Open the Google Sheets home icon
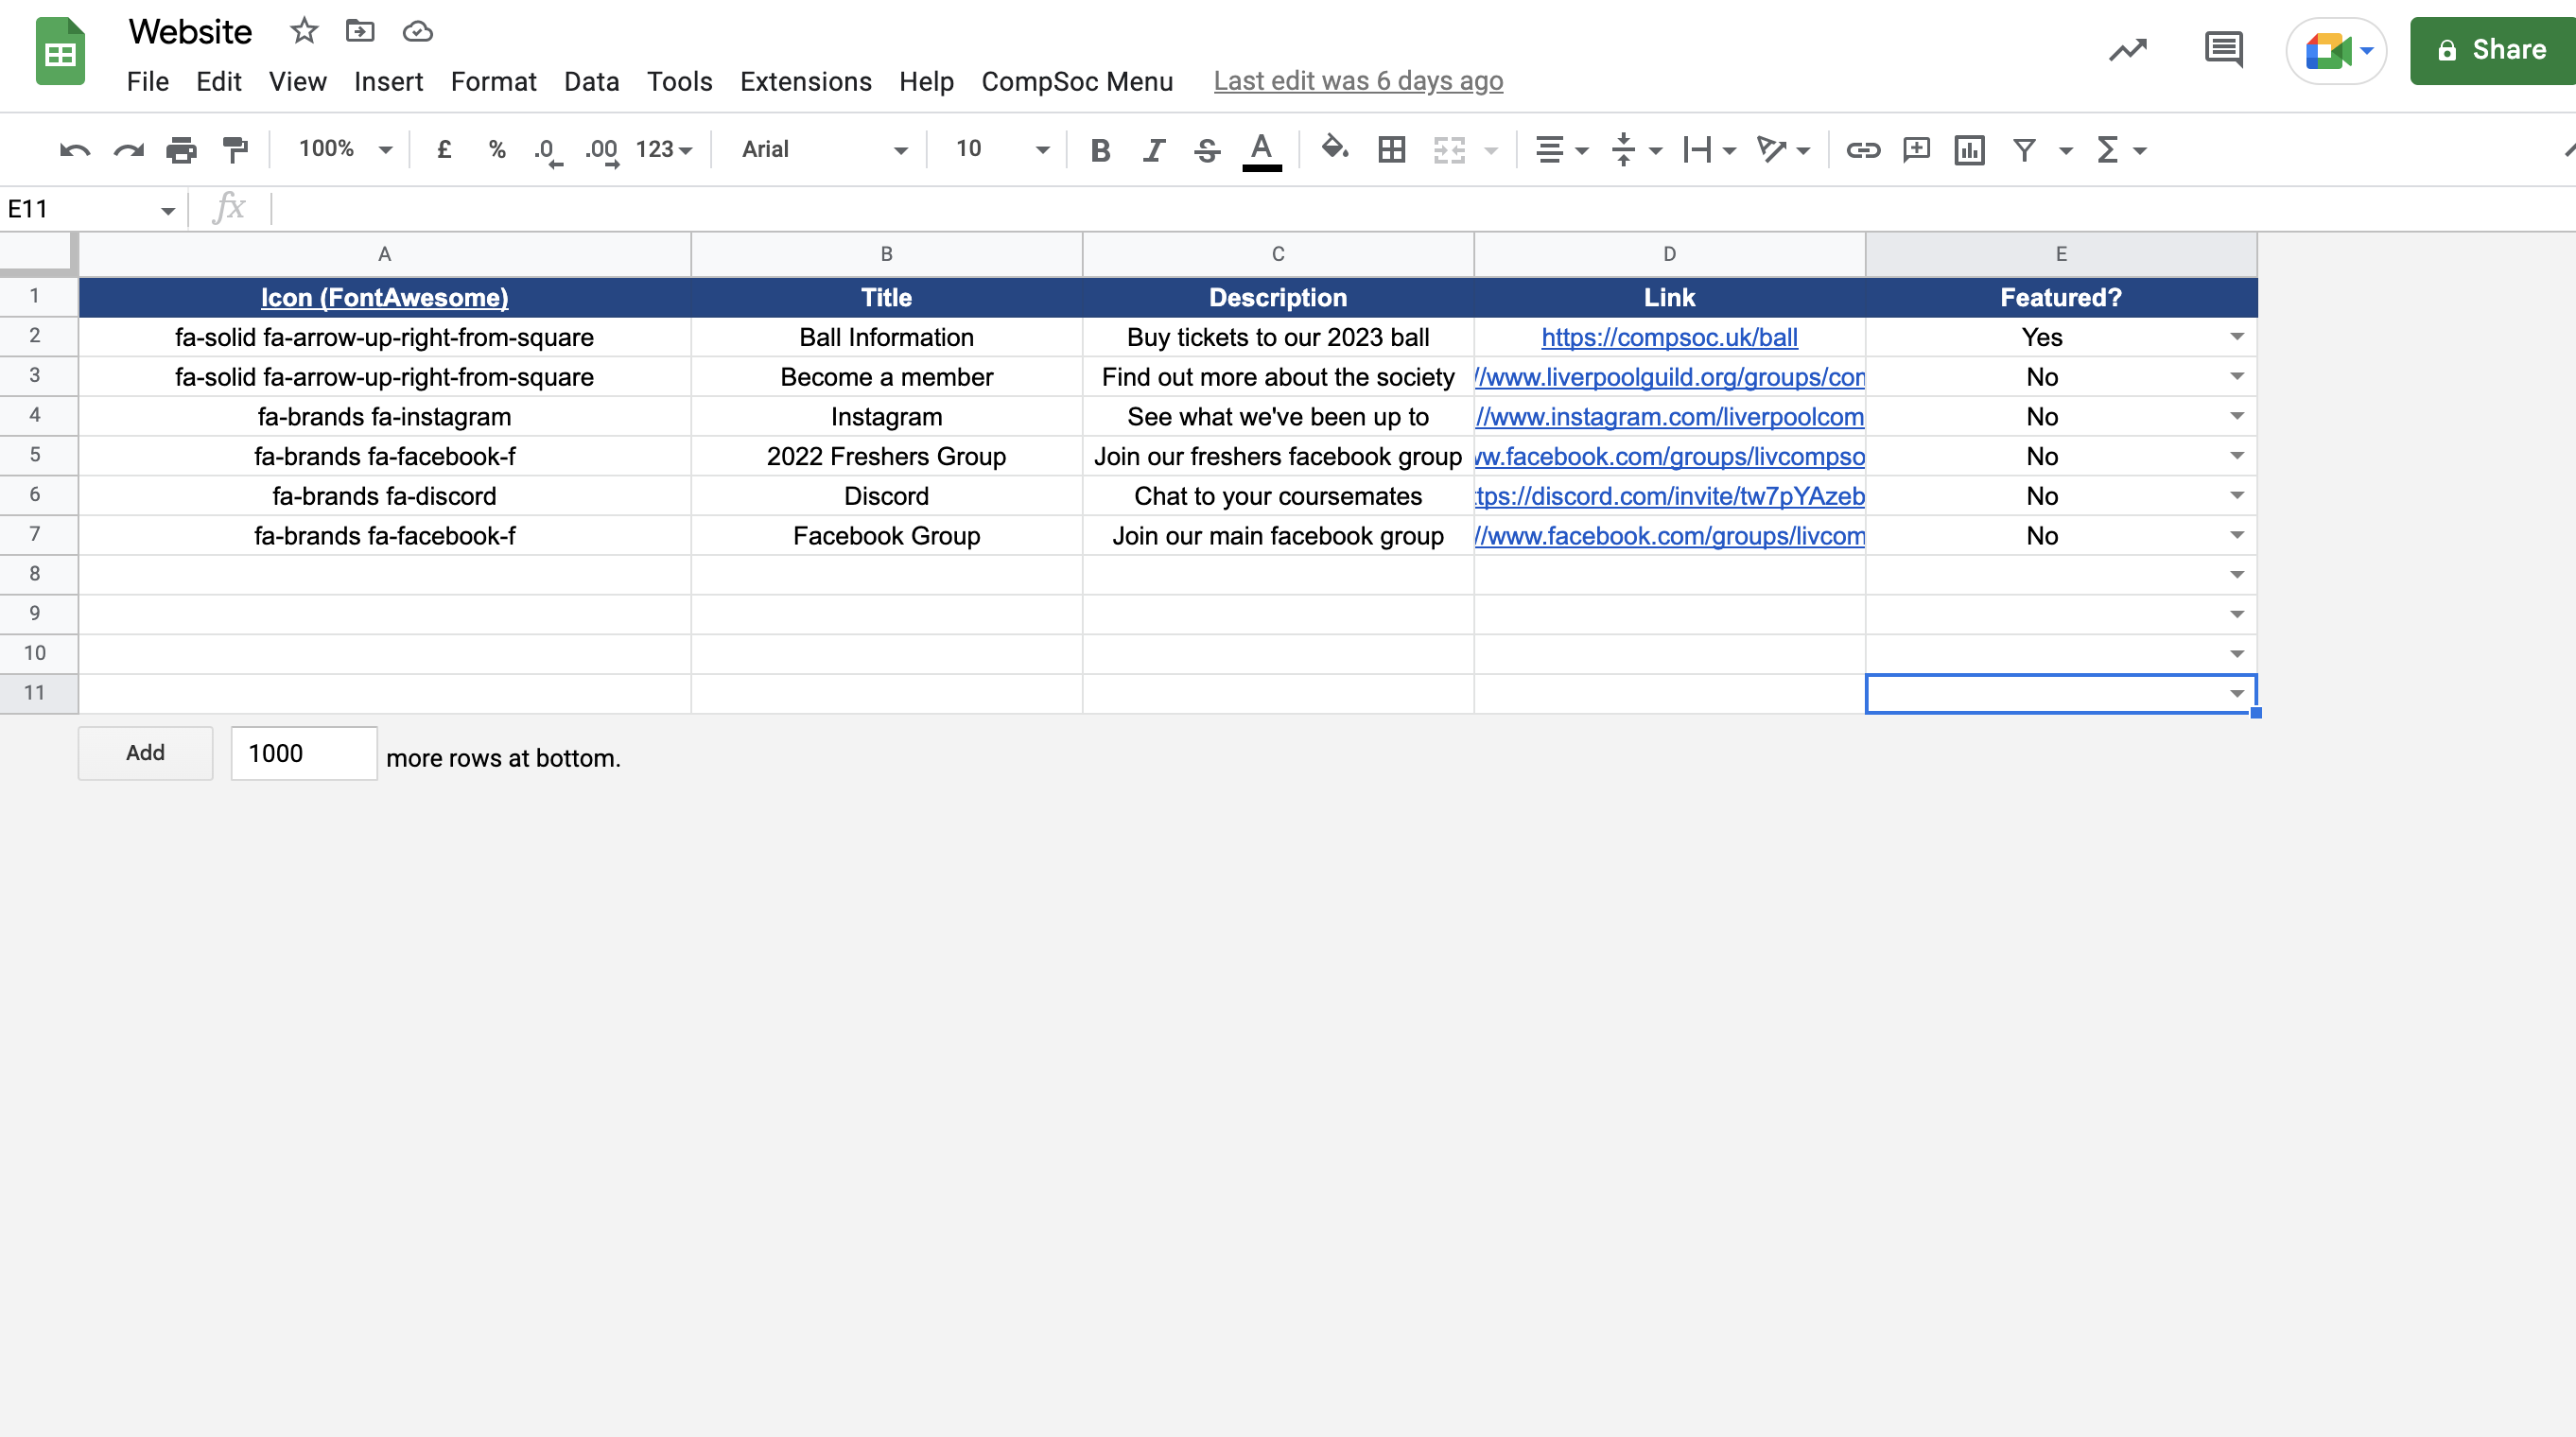 click(x=60, y=51)
